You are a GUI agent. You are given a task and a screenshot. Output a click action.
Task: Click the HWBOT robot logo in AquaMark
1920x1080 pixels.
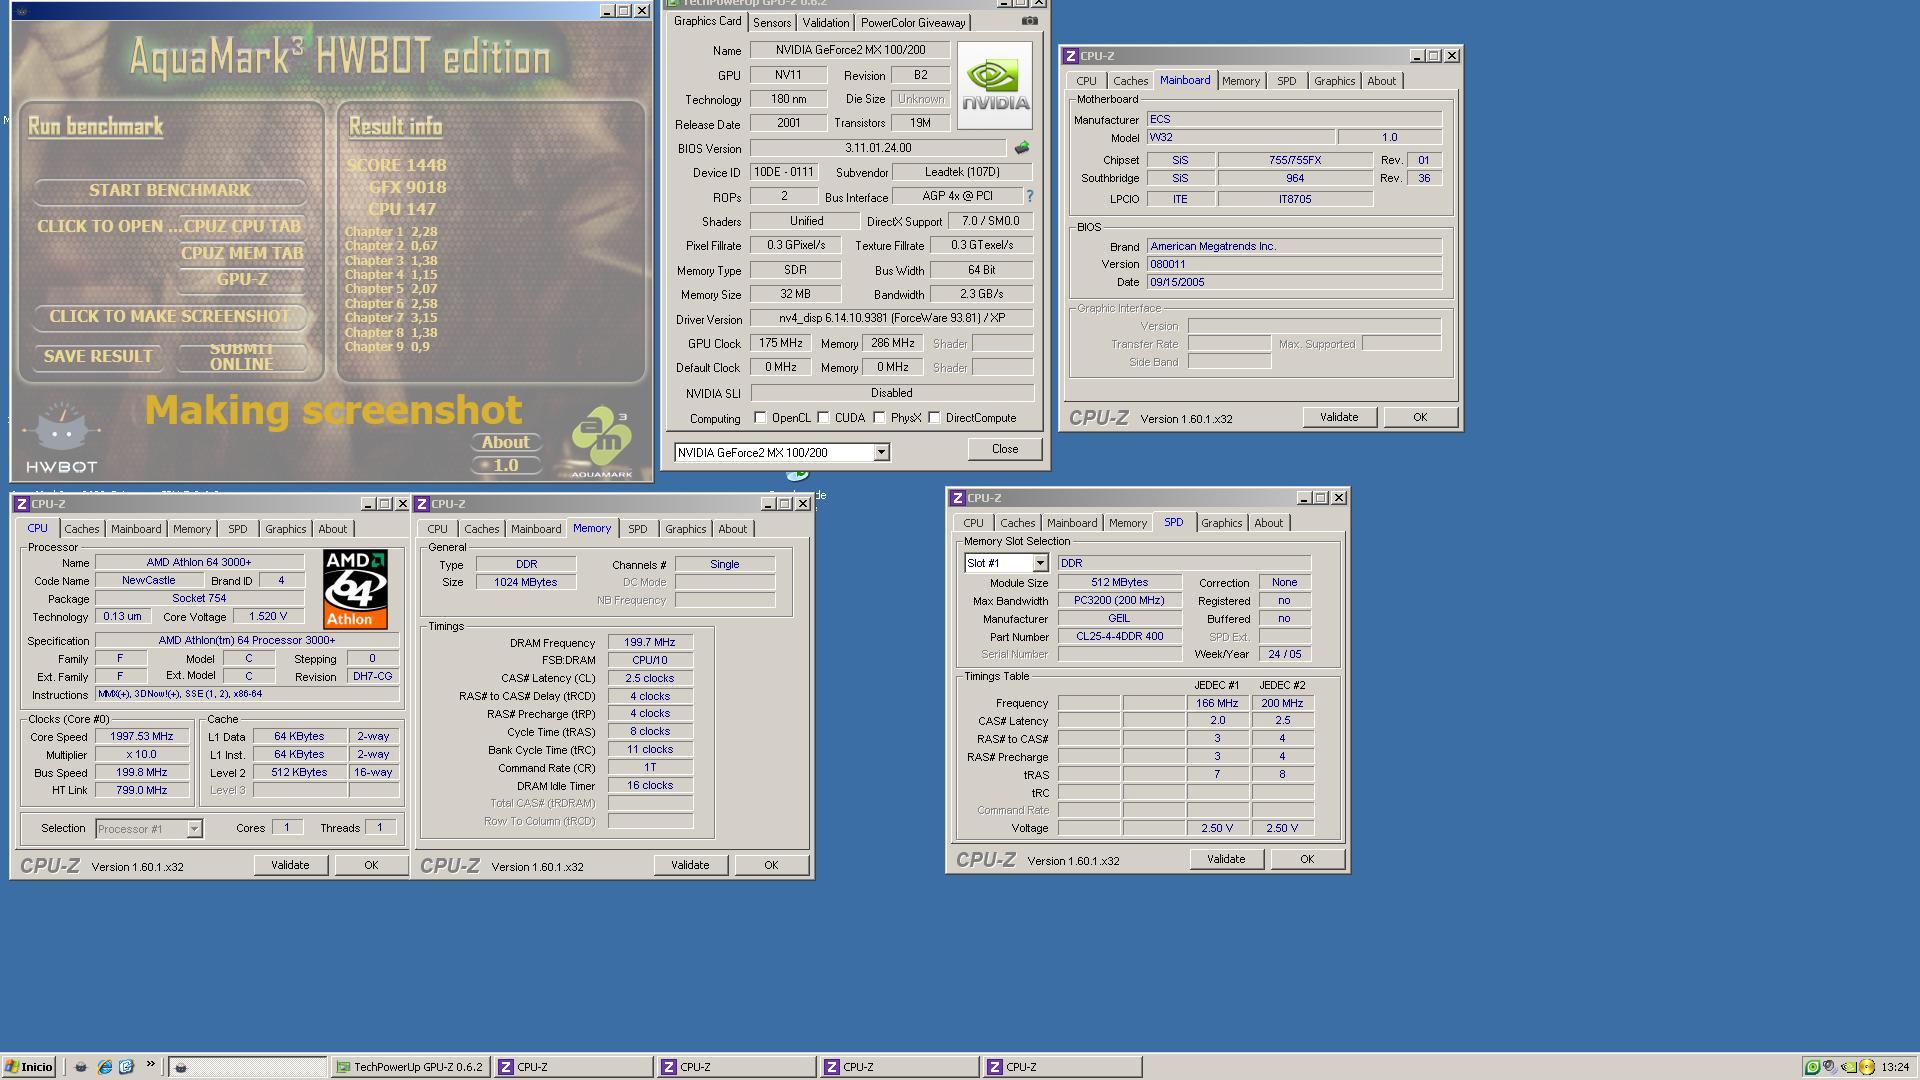click(61, 437)
